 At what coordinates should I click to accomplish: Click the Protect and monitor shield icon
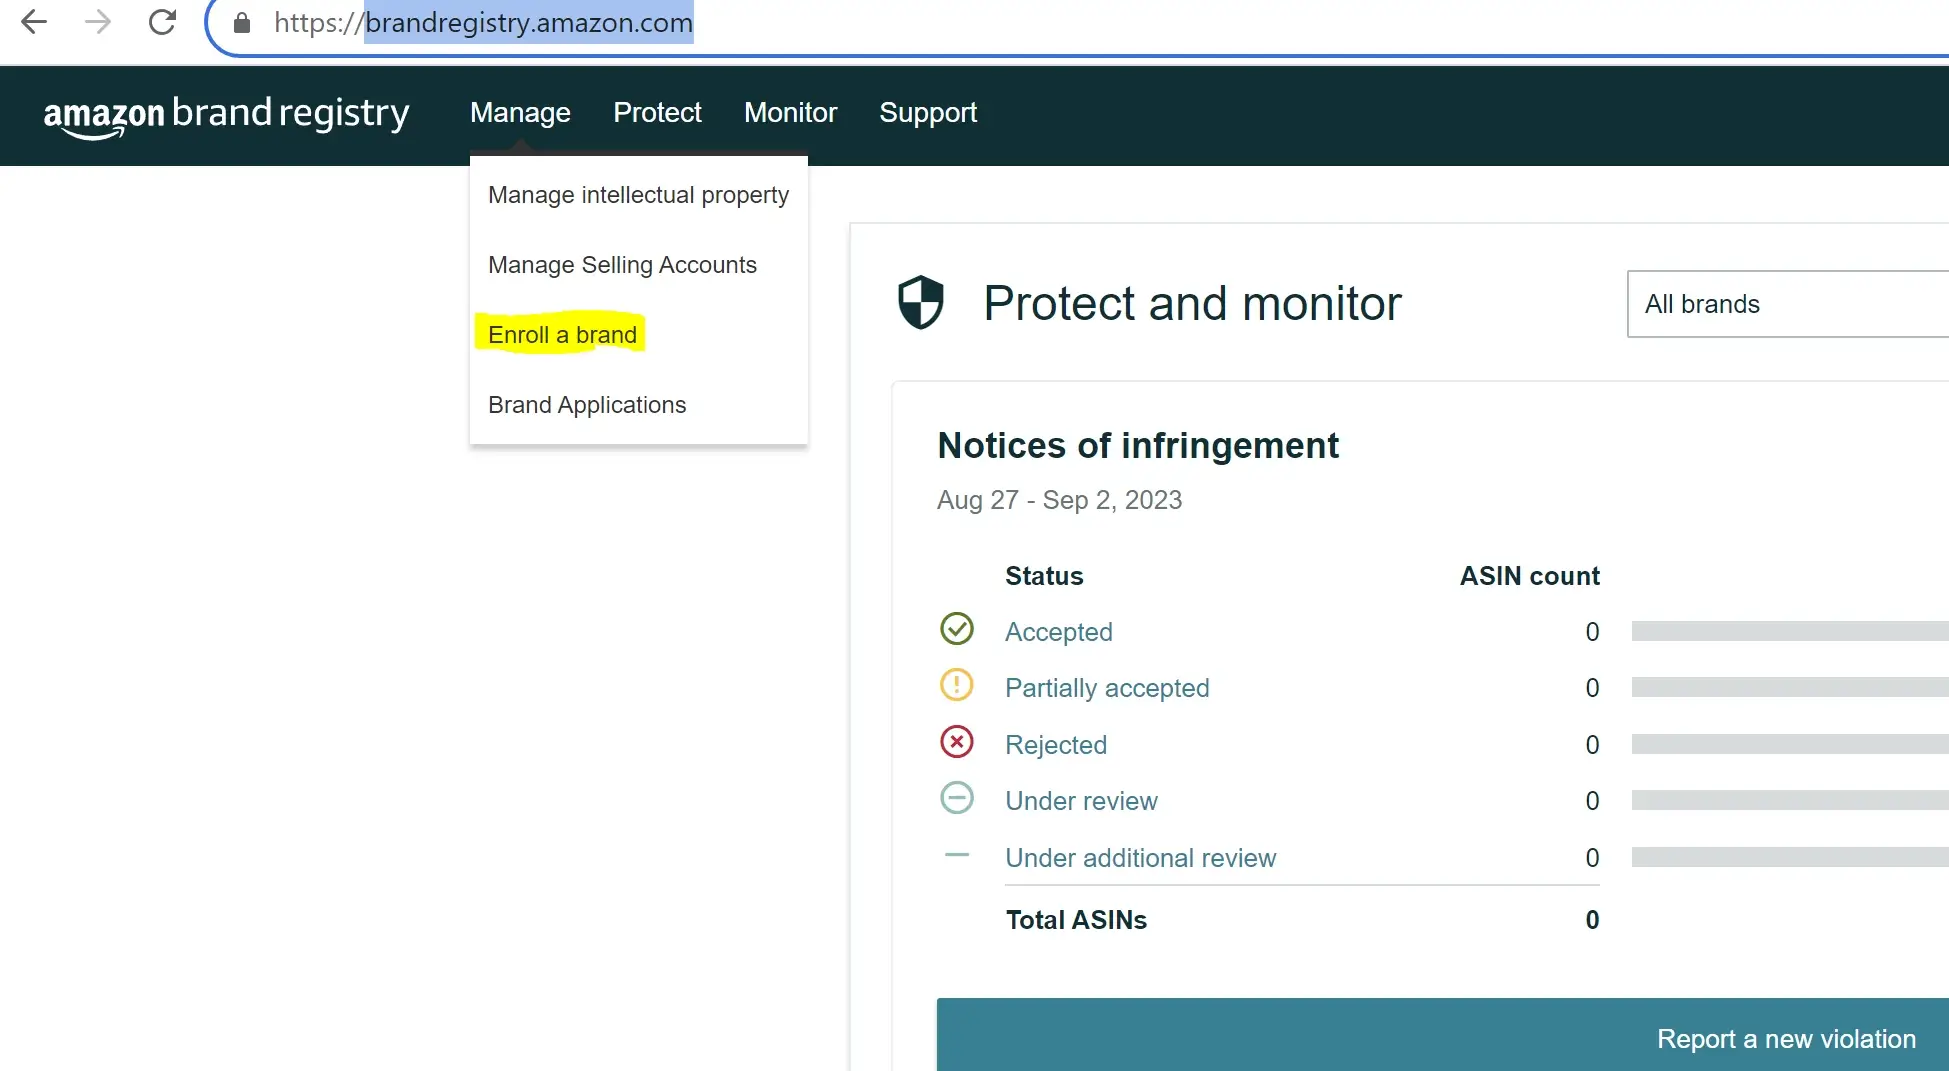[920, 302]
